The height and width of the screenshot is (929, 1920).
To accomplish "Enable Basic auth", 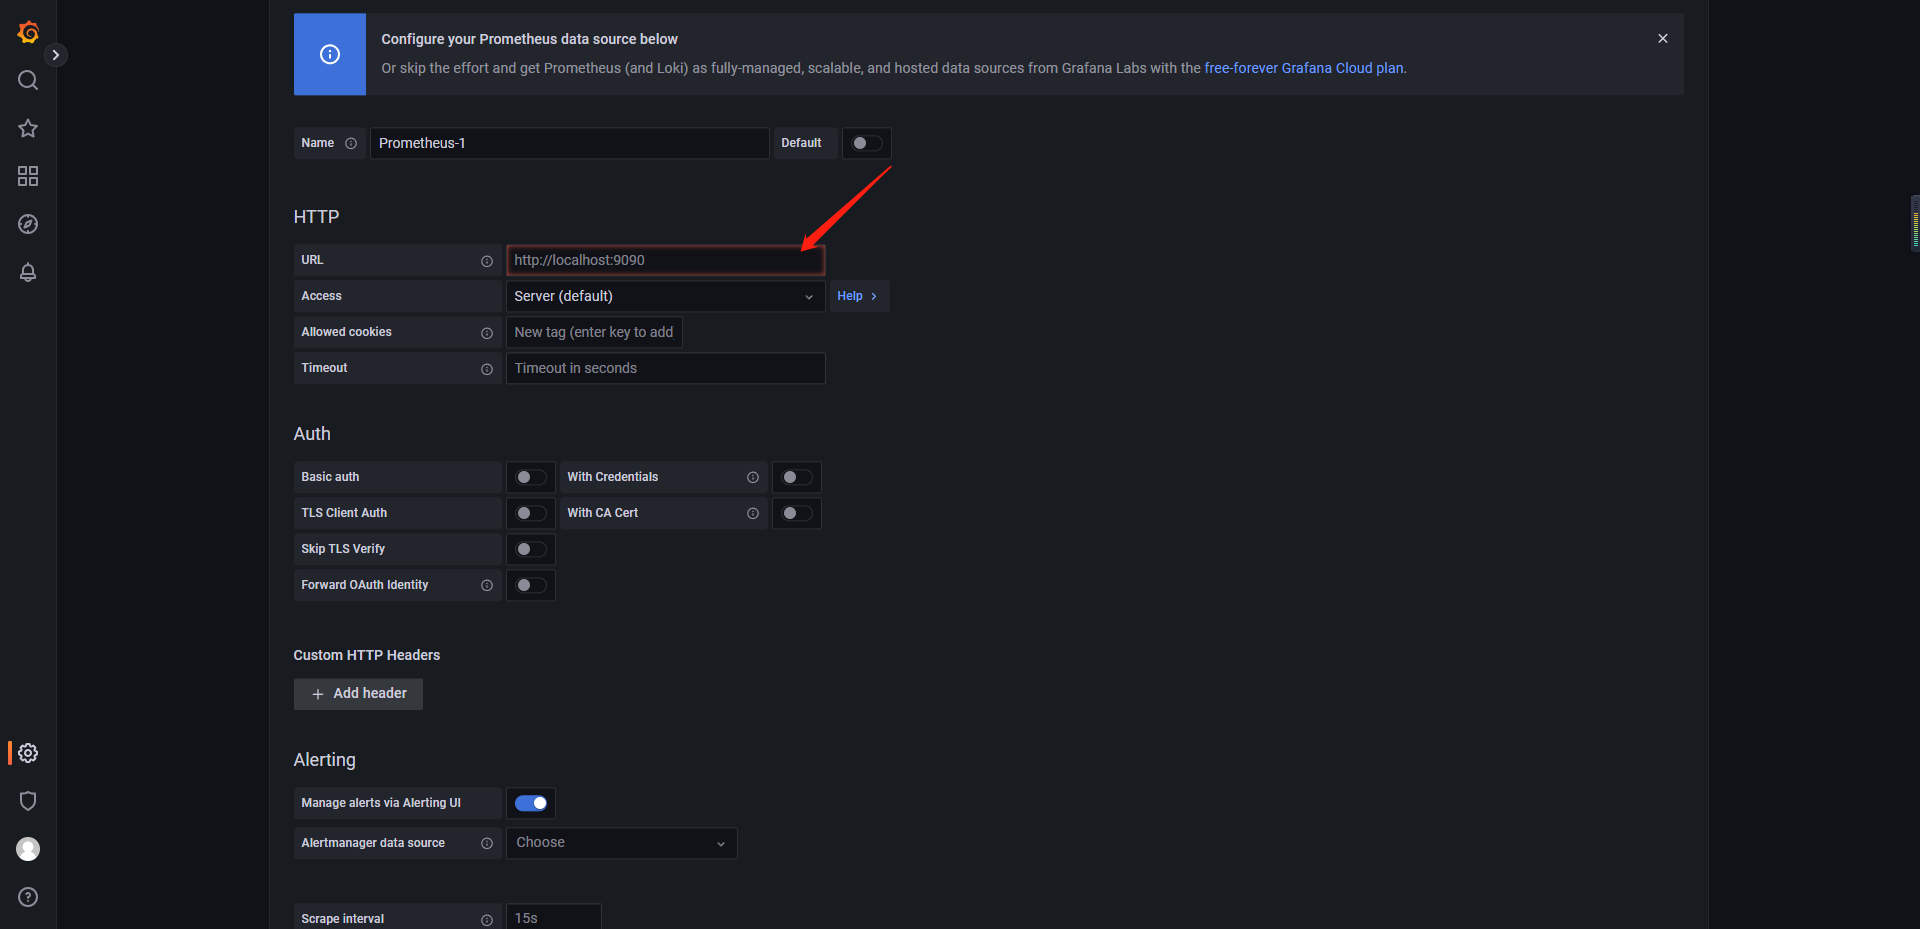I will (530, 477).
